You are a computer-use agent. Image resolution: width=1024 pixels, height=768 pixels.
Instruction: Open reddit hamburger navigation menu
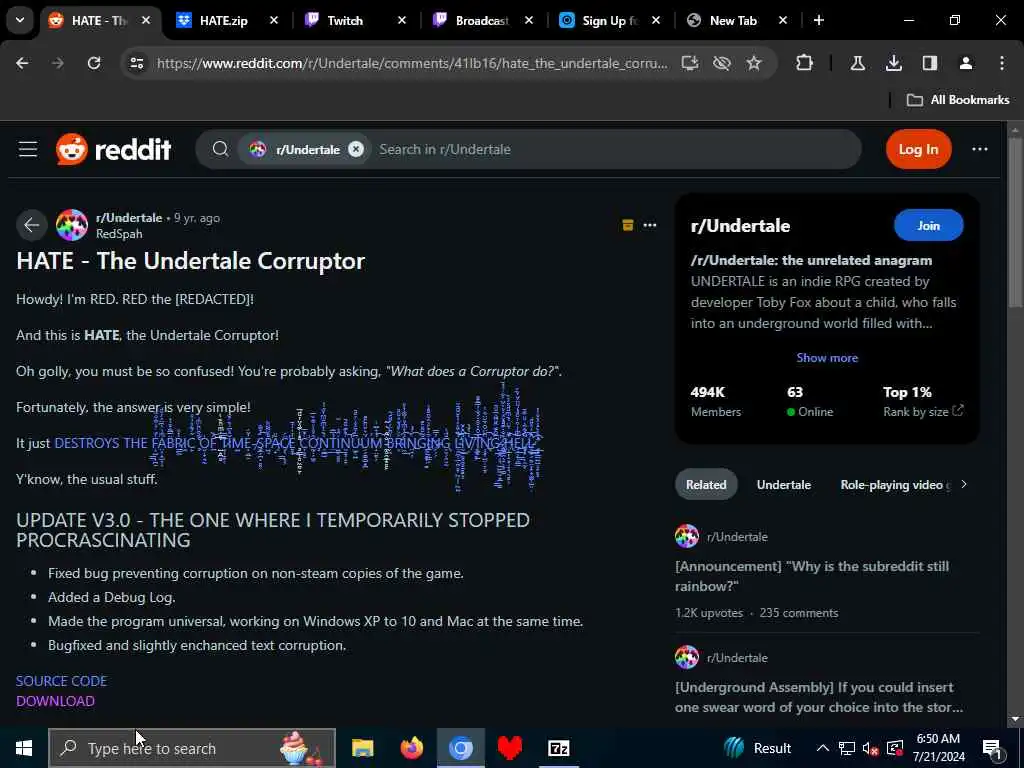[28, 150]
